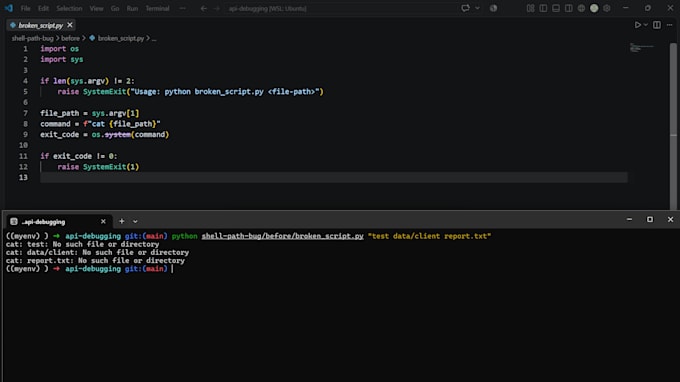The image size is (680, 382).
Task: Expand the chat dropdown arrow
Action: coord(477,8)
